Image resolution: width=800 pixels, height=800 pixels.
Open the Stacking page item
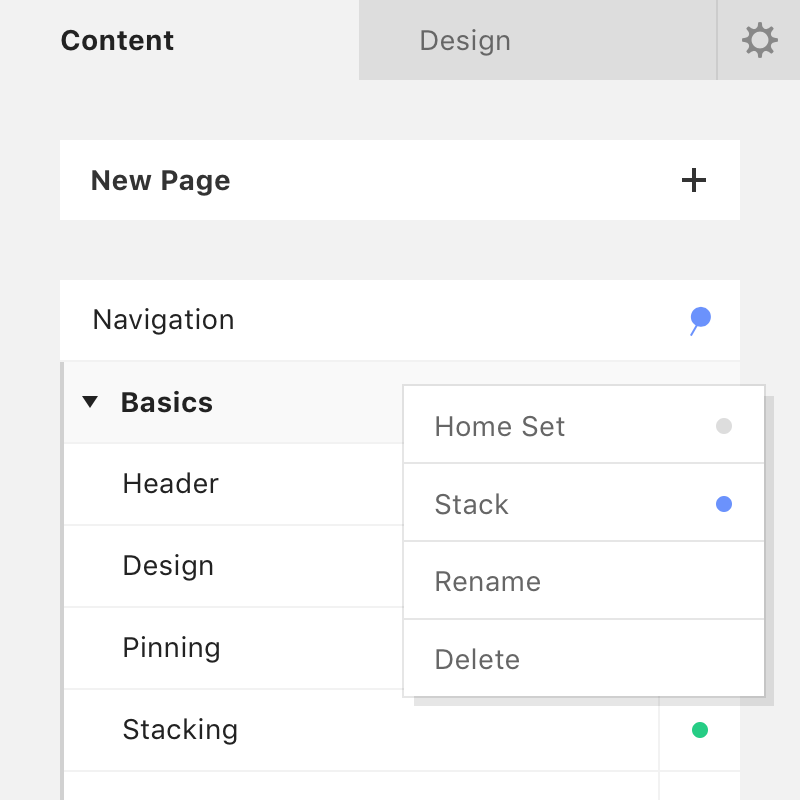(x=180, y=730)
